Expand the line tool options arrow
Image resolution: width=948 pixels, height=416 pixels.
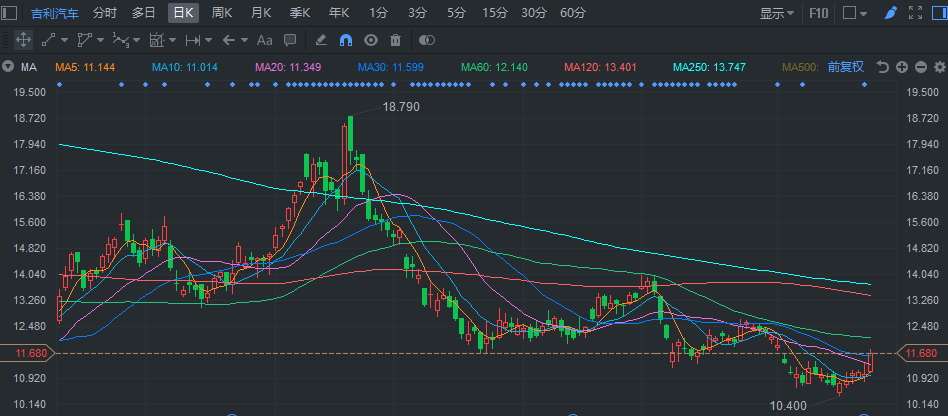coord(64,41)
